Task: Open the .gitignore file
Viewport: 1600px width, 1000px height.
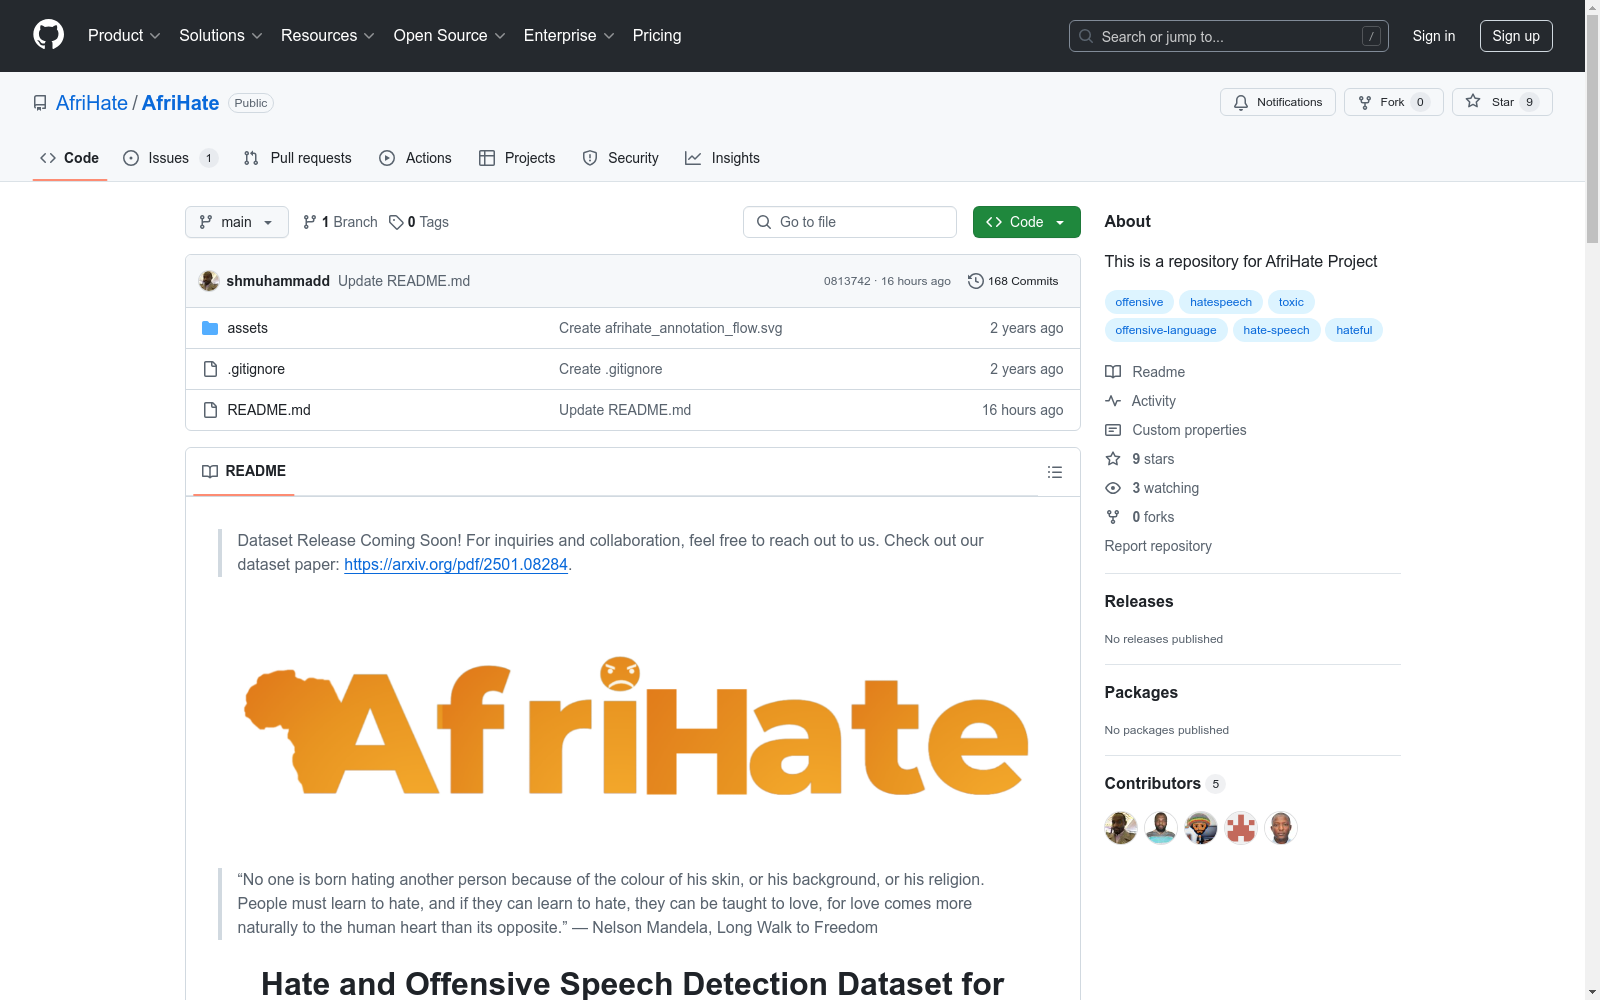Action: 256,369
